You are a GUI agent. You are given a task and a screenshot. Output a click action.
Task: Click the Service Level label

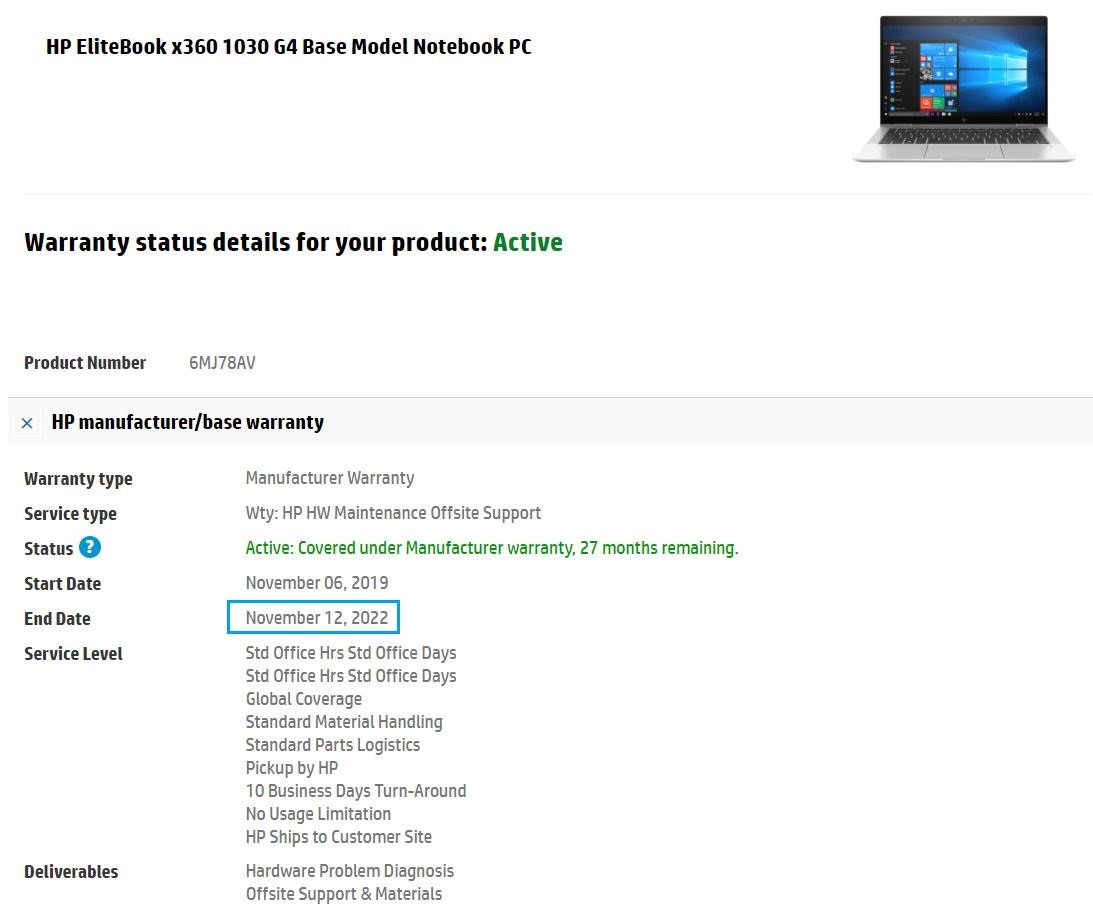[73, 654]
